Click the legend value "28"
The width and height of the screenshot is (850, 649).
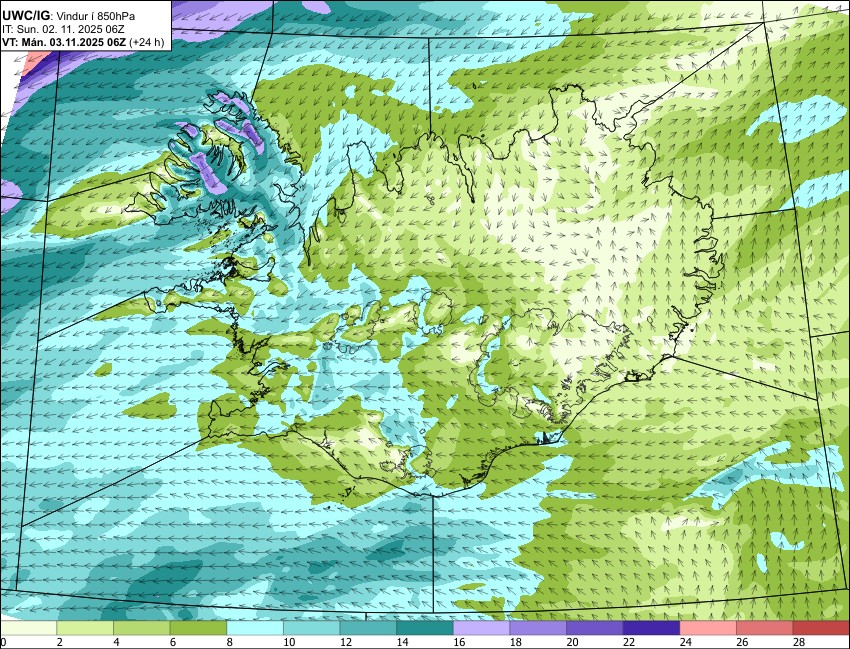(x=799, y=642)
